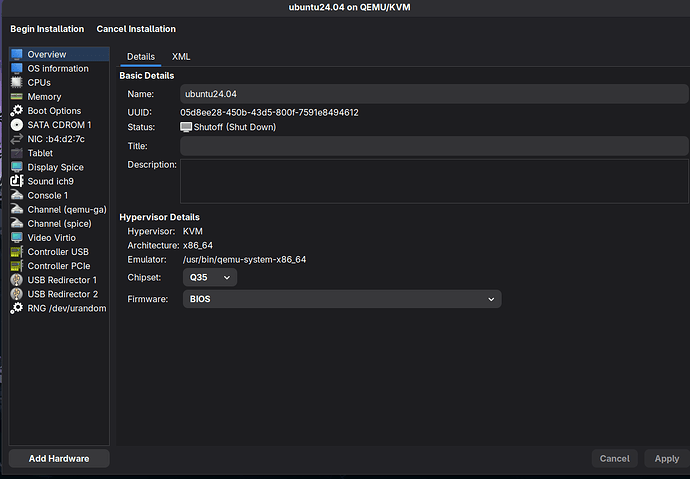
Task: Click the Boot Options gear icon
Action: [x=17, y=110]
